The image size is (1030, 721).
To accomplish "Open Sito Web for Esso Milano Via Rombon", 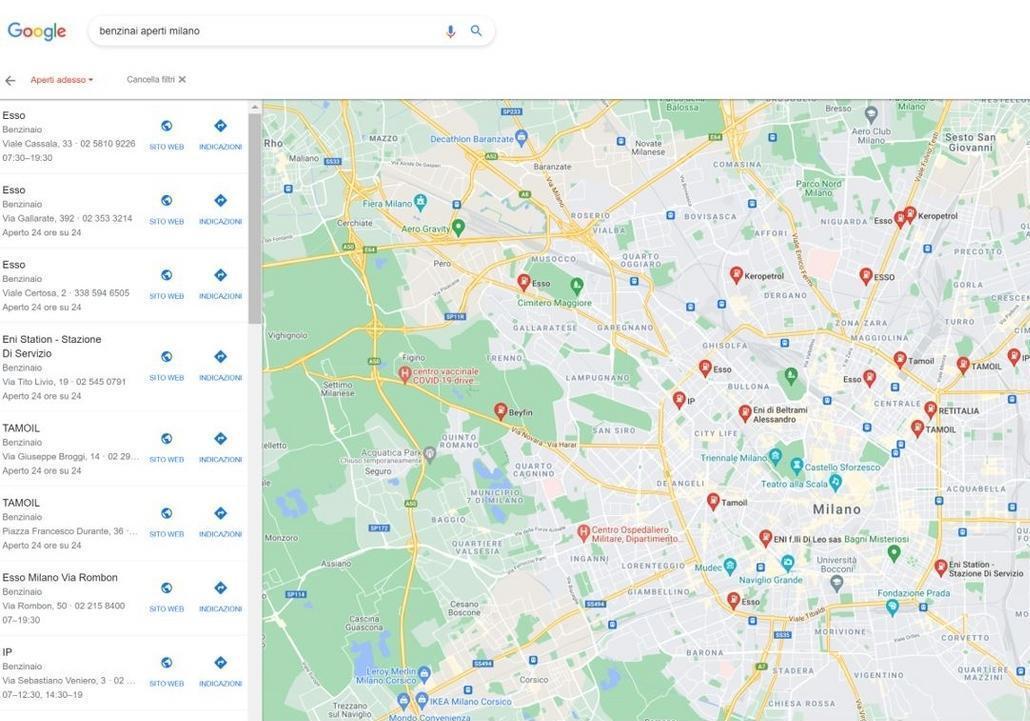I will coord(167,598).
